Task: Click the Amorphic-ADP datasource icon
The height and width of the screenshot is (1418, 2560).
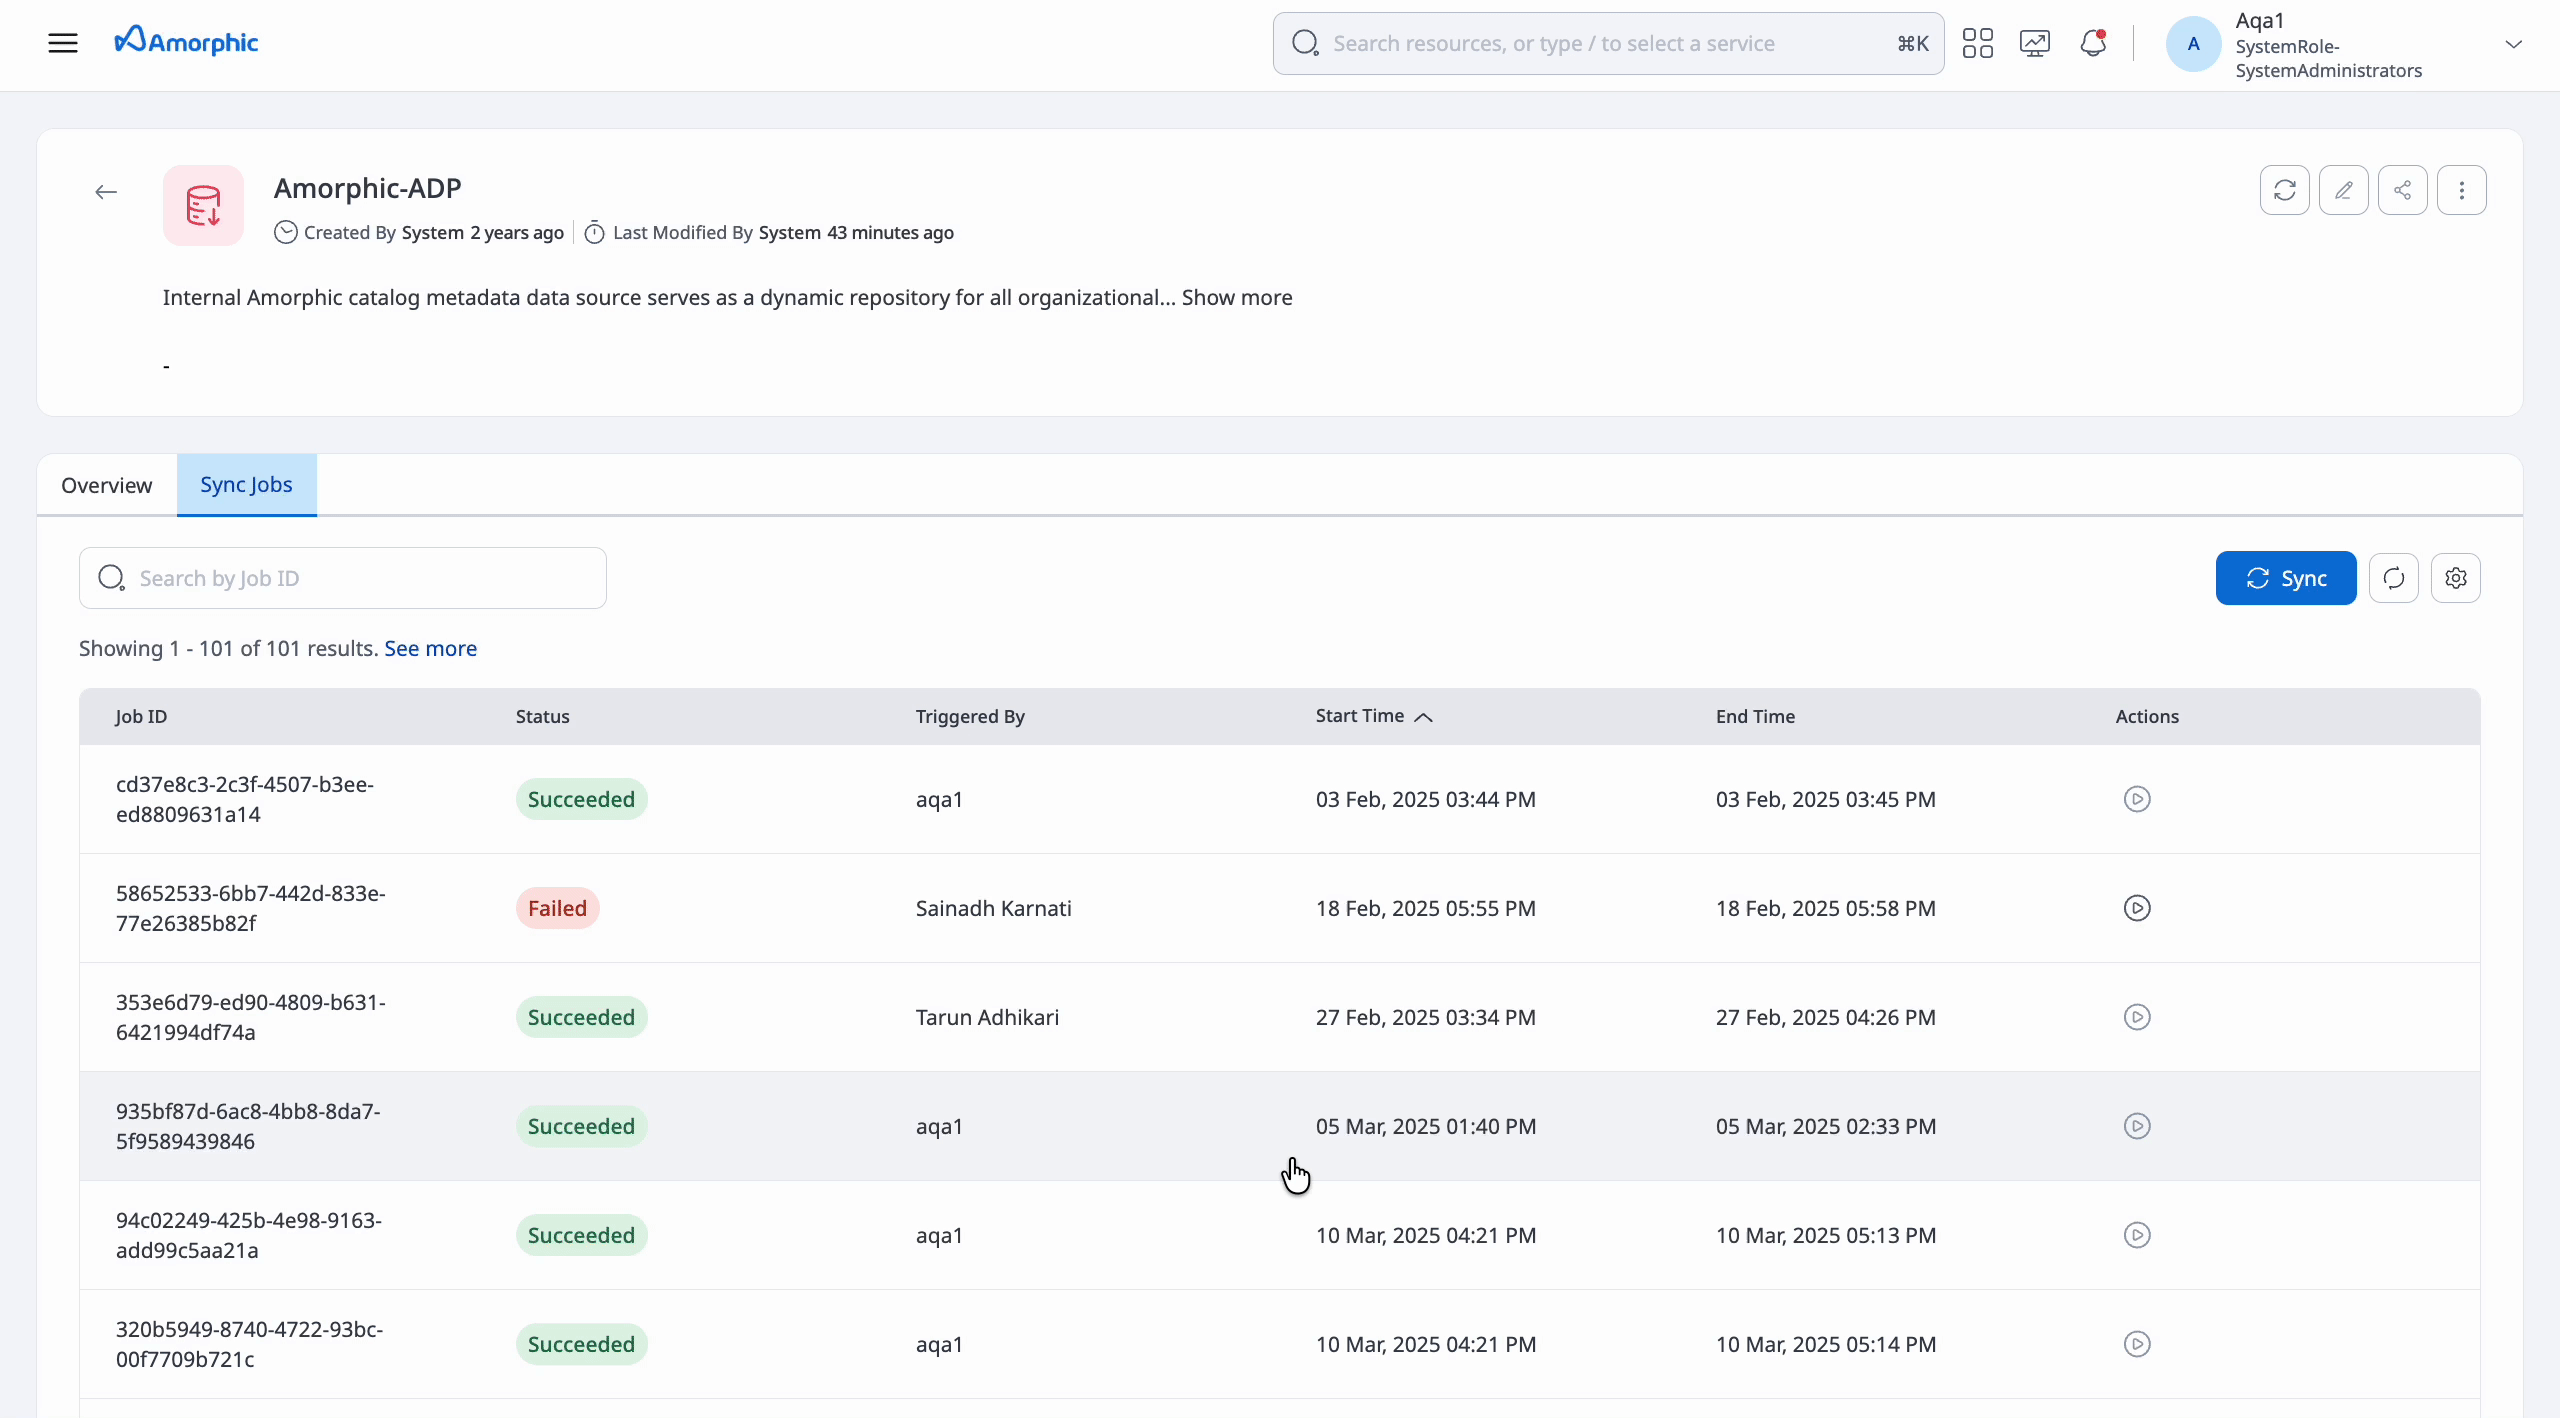Action: point(203,205)
